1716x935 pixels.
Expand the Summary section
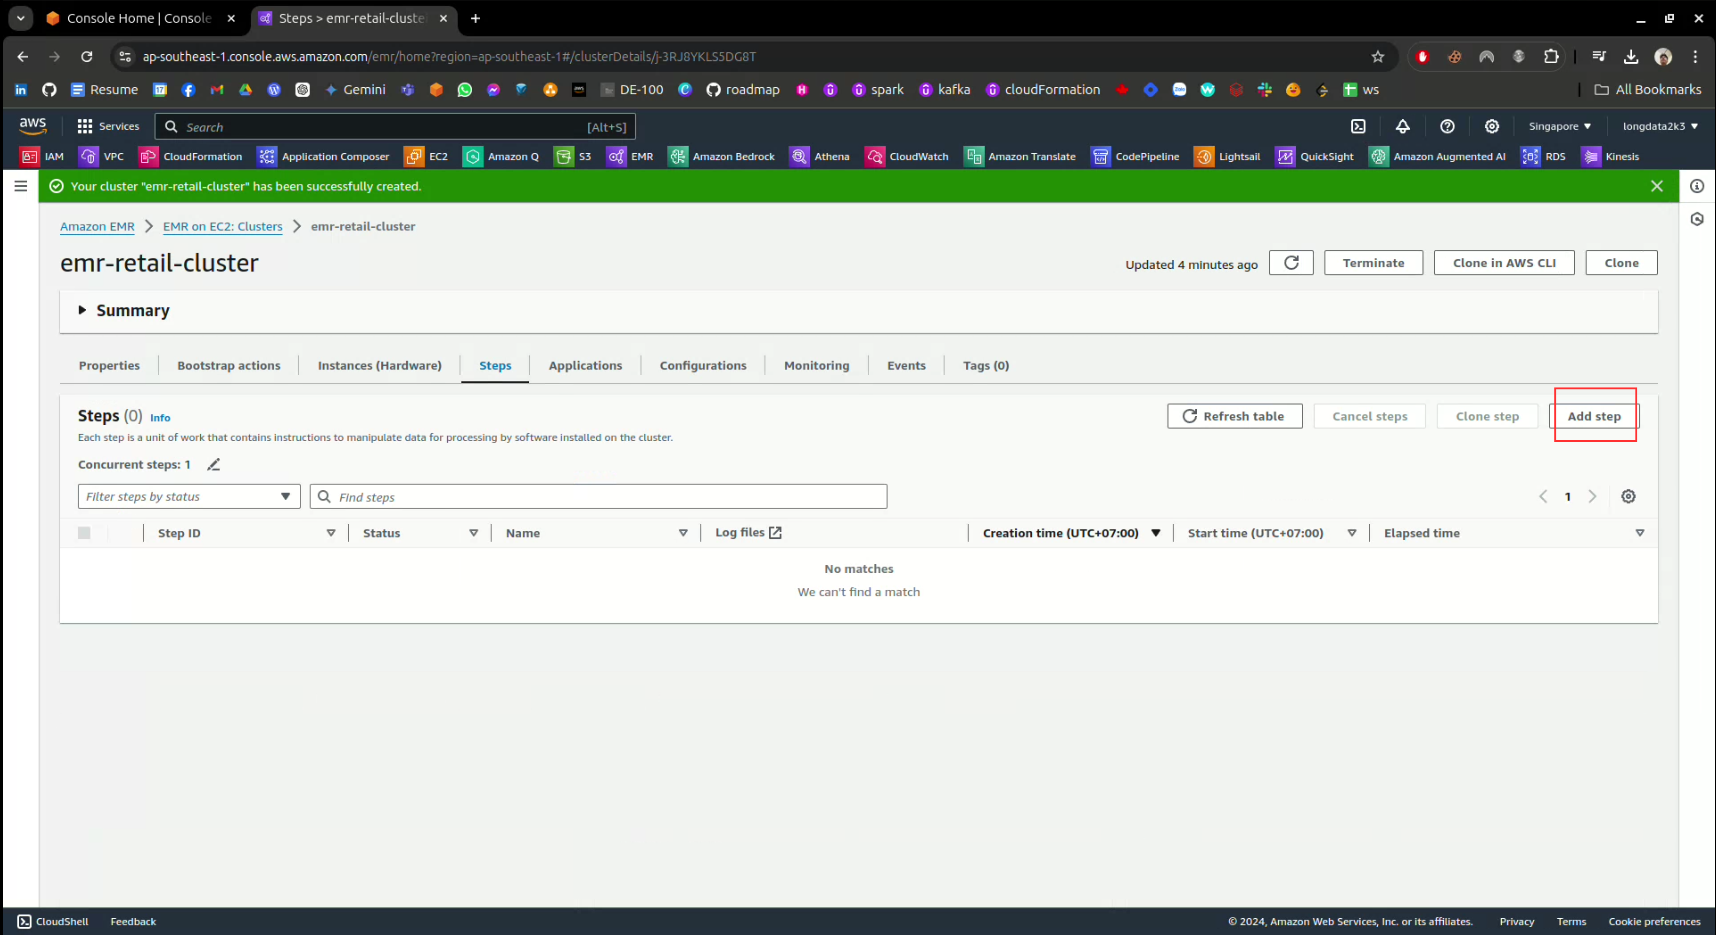point(83,311)
